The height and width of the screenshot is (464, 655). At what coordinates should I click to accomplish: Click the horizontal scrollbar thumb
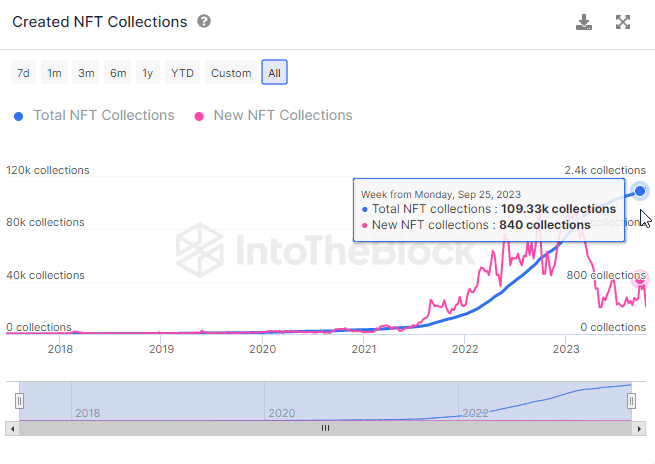[325, 427]
